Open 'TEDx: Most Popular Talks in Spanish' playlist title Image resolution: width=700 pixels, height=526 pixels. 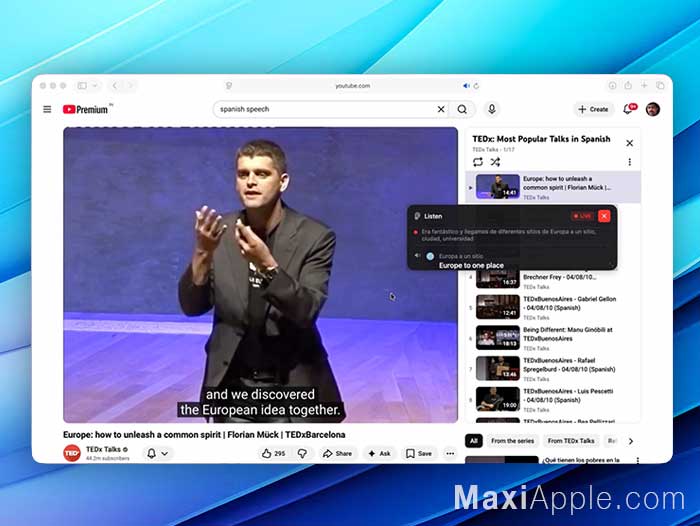(541, 139)
